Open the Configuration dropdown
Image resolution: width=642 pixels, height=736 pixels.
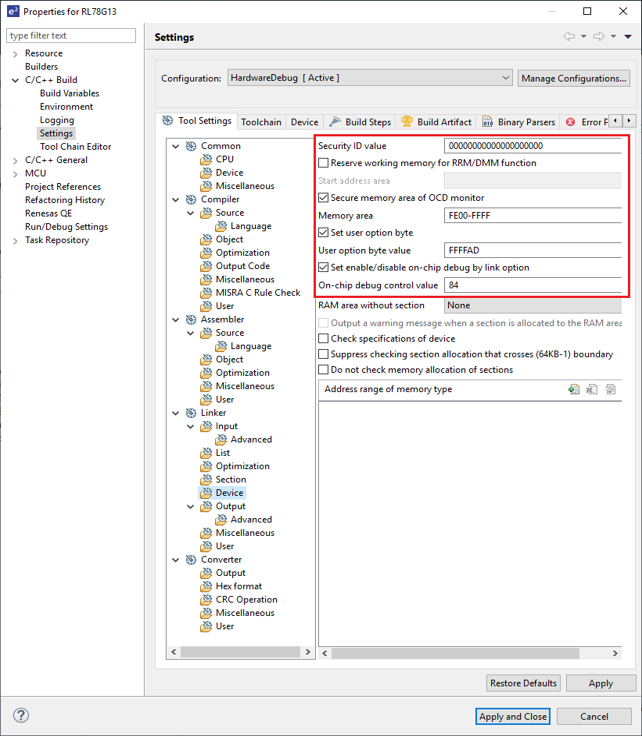370,78
